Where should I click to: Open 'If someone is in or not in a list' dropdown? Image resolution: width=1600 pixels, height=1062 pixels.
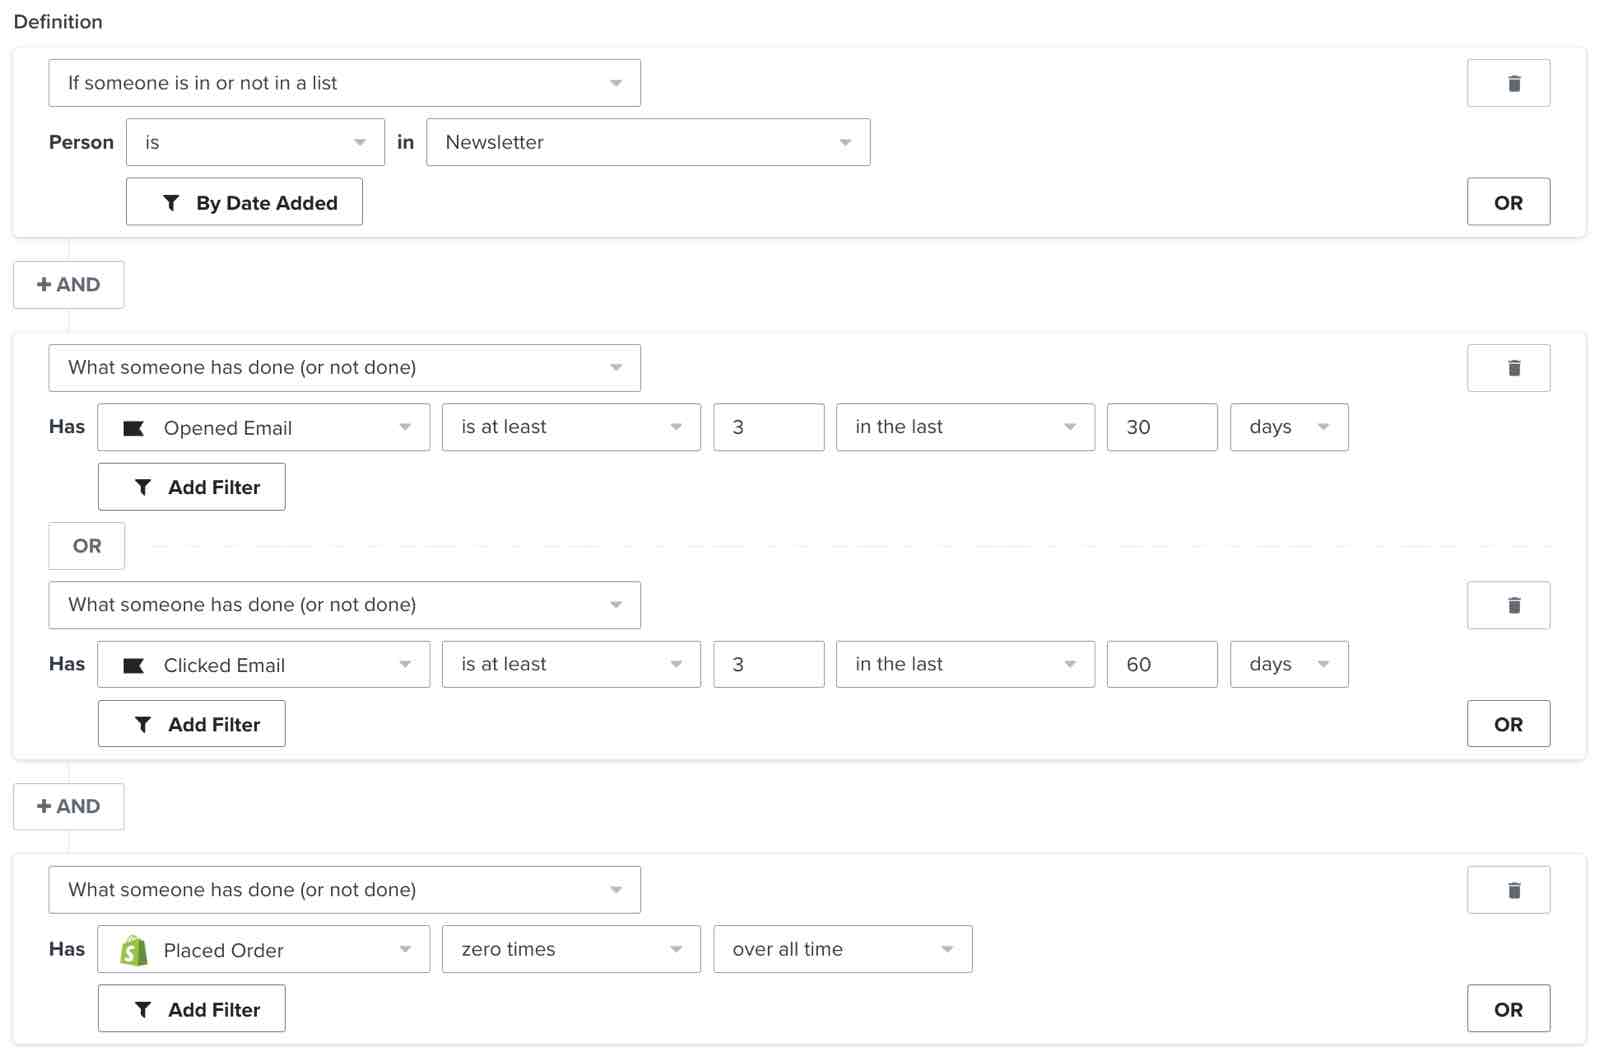tap(344, 83)
